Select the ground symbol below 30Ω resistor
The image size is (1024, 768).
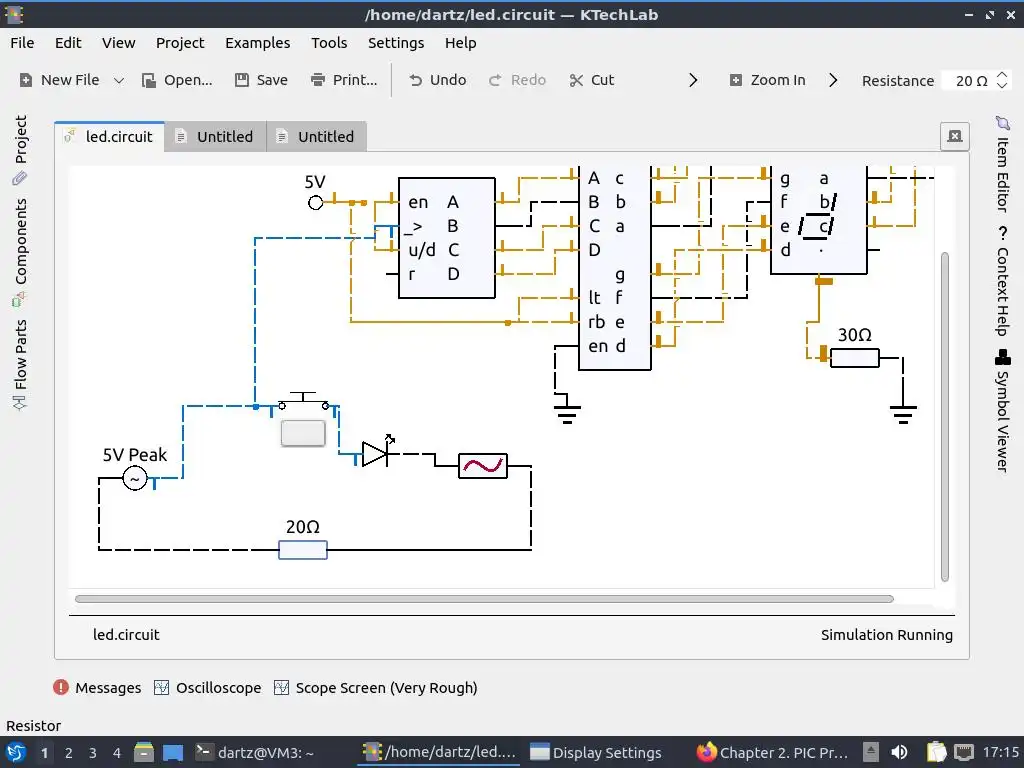[903, 414]
